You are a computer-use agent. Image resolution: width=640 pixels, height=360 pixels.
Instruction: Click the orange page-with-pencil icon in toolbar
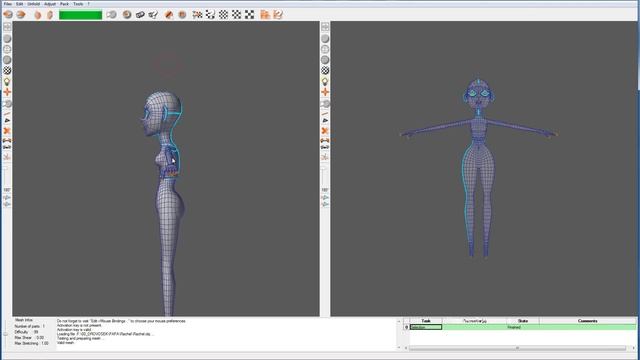click(278, 15)
